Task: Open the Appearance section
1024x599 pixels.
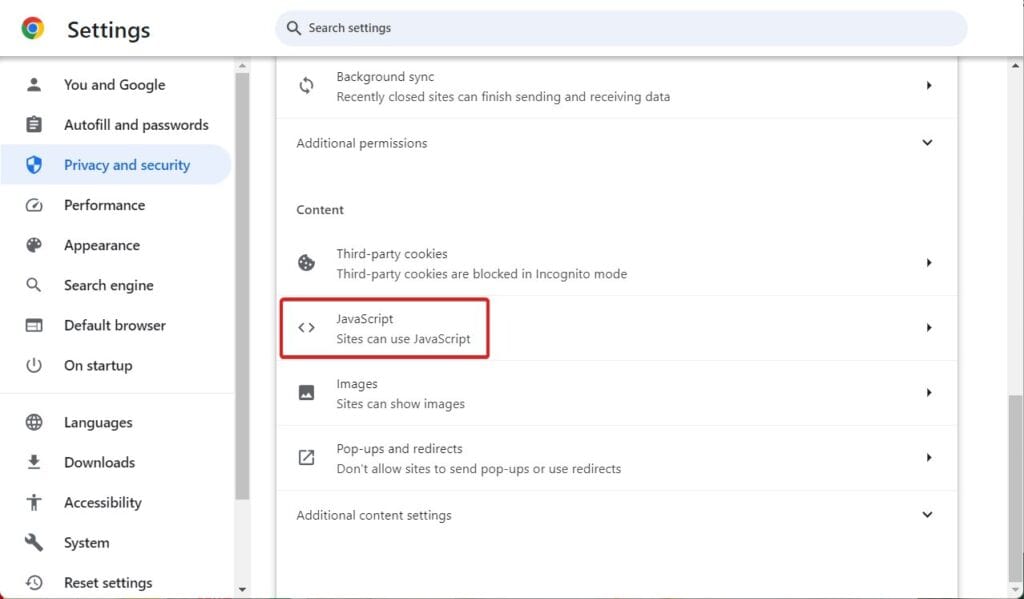Action: pos(115,245)
